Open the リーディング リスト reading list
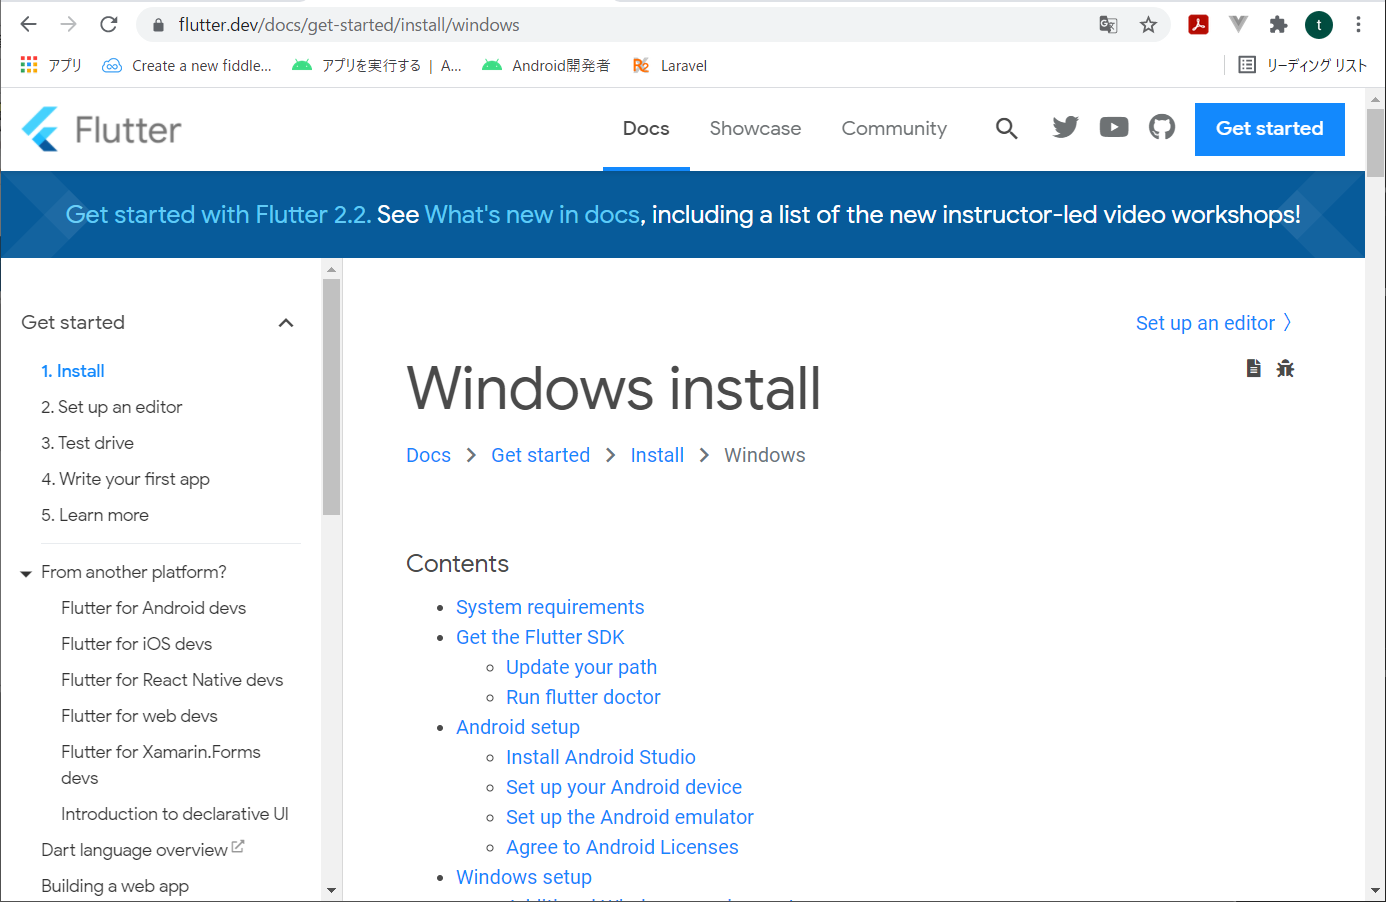 click(1303, 65)
